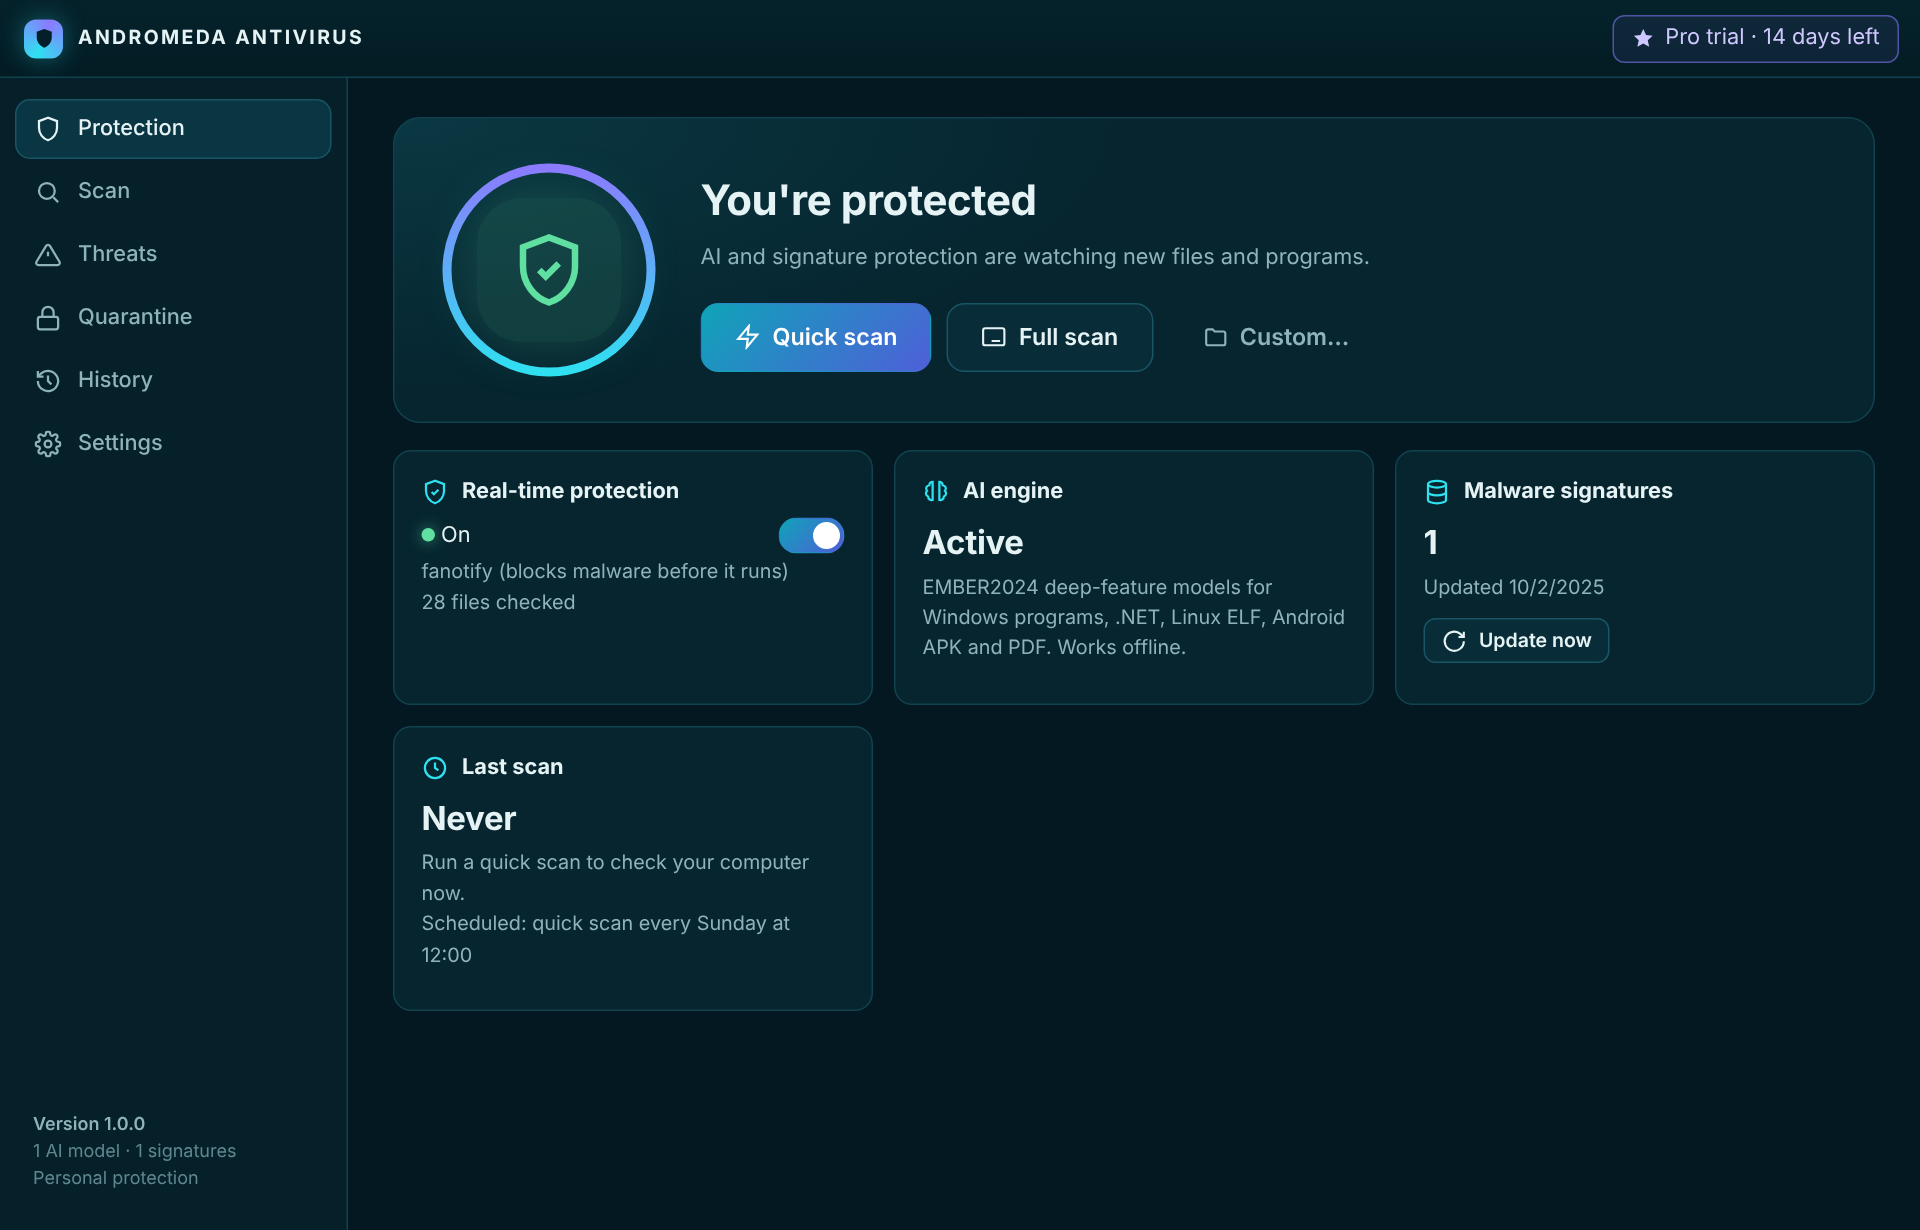Open the Threats page

pyautogui.click(x=173, y=254)
